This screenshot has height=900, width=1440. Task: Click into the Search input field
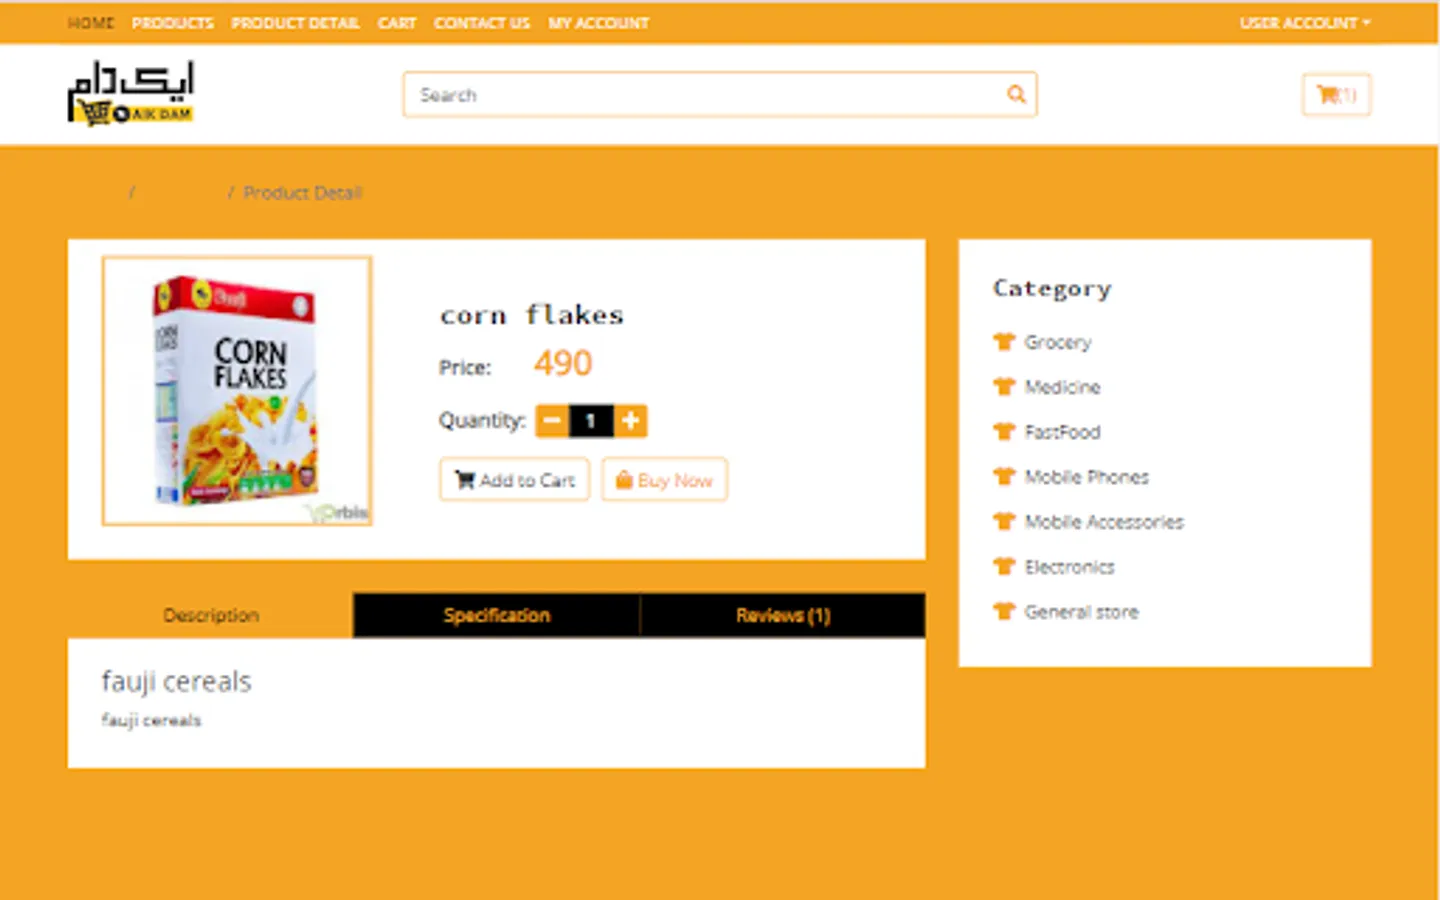[x=705, y=94]
